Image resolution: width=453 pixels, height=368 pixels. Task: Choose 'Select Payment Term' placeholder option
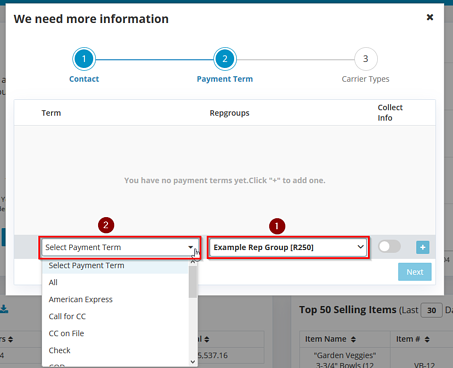pos(115,266)
